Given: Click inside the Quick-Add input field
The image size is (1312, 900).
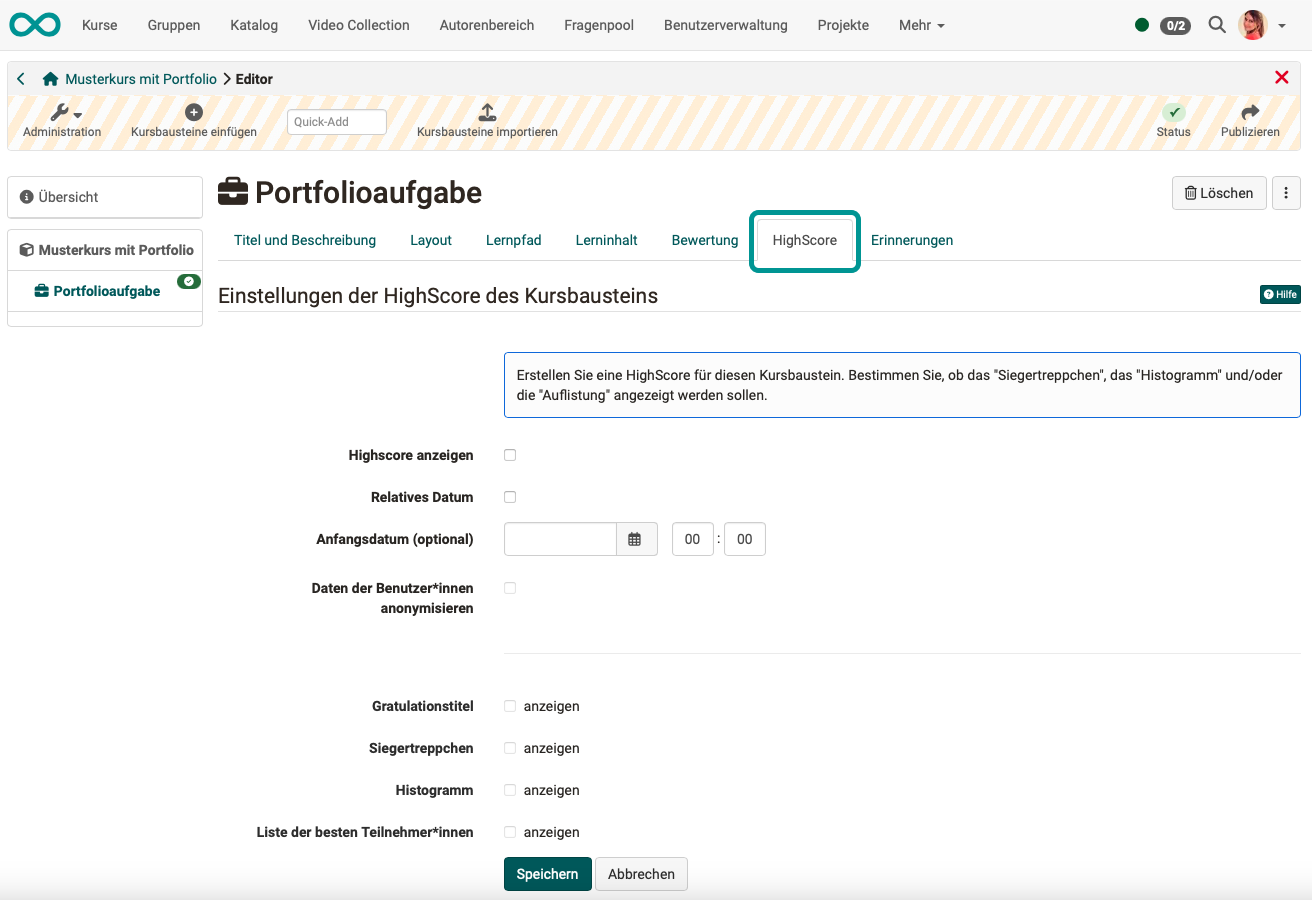Looking at the screenshot, I should point(336,121).
